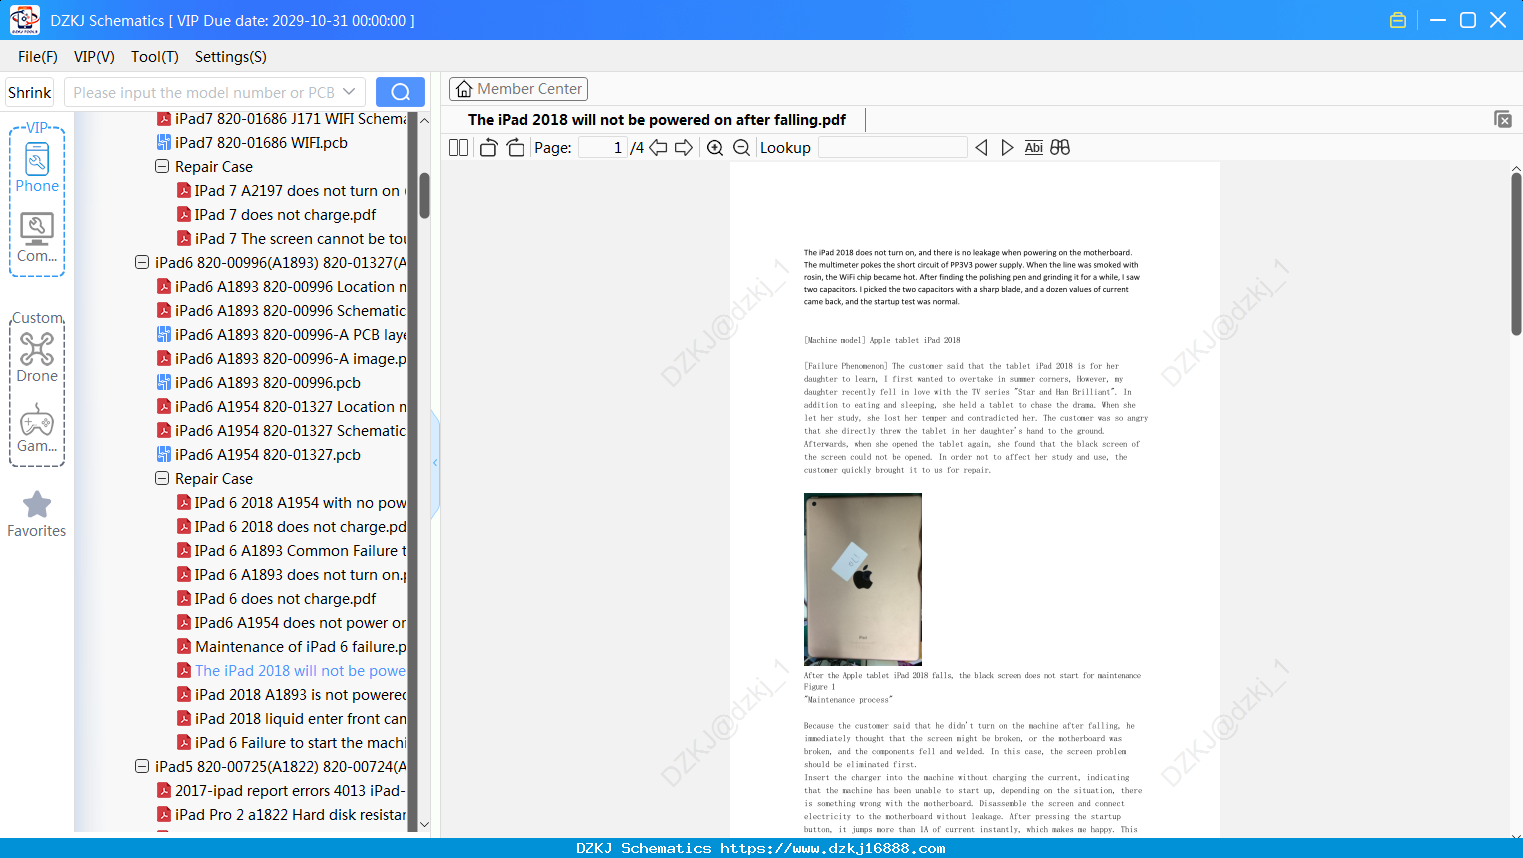Open model number dropdown arrow

[x=349, y=92]
